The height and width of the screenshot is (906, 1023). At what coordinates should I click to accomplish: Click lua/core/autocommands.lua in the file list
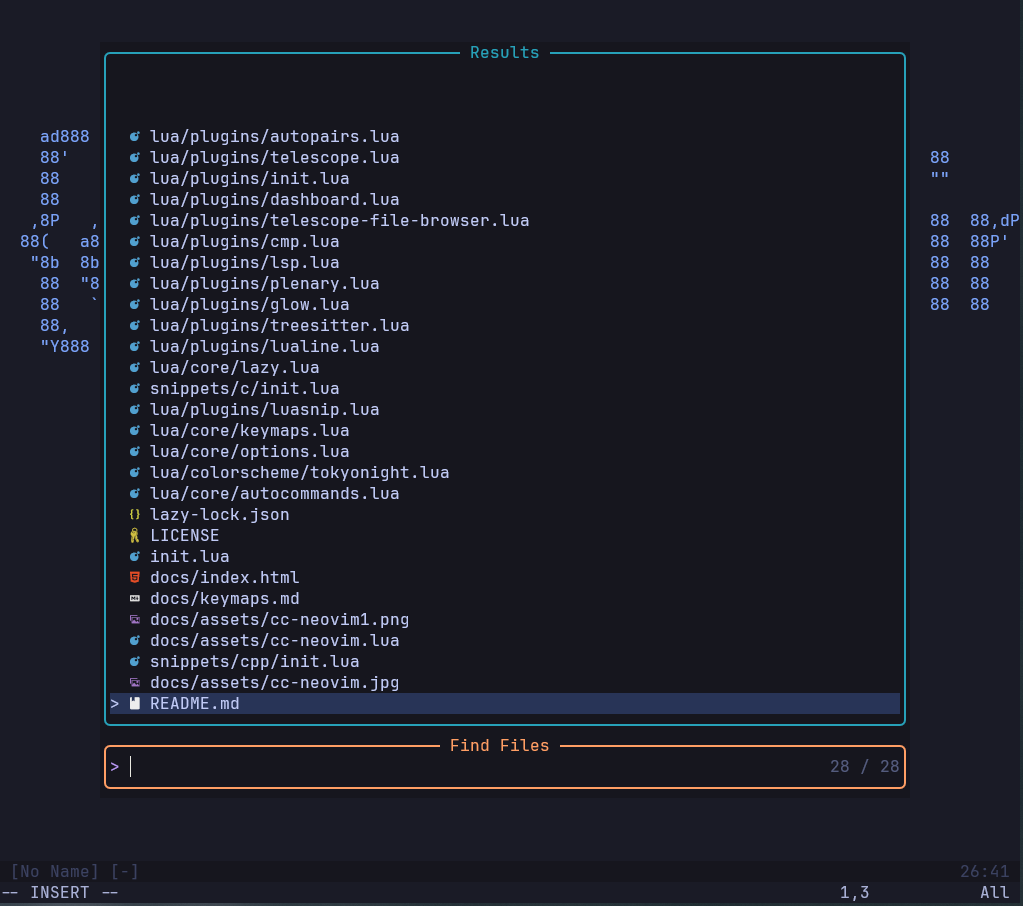274,494
